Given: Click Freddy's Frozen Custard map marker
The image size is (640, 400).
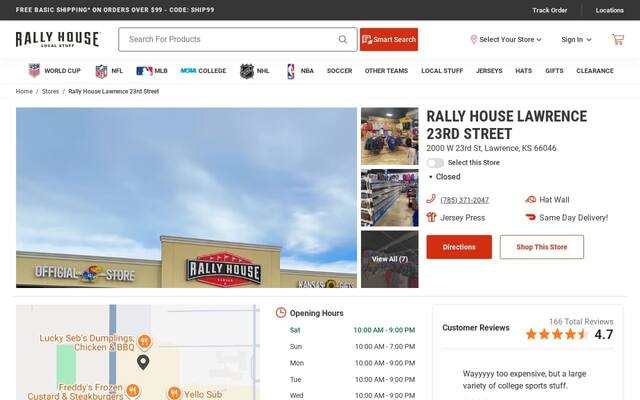Looking at the screenshot, I should (132, 391).
